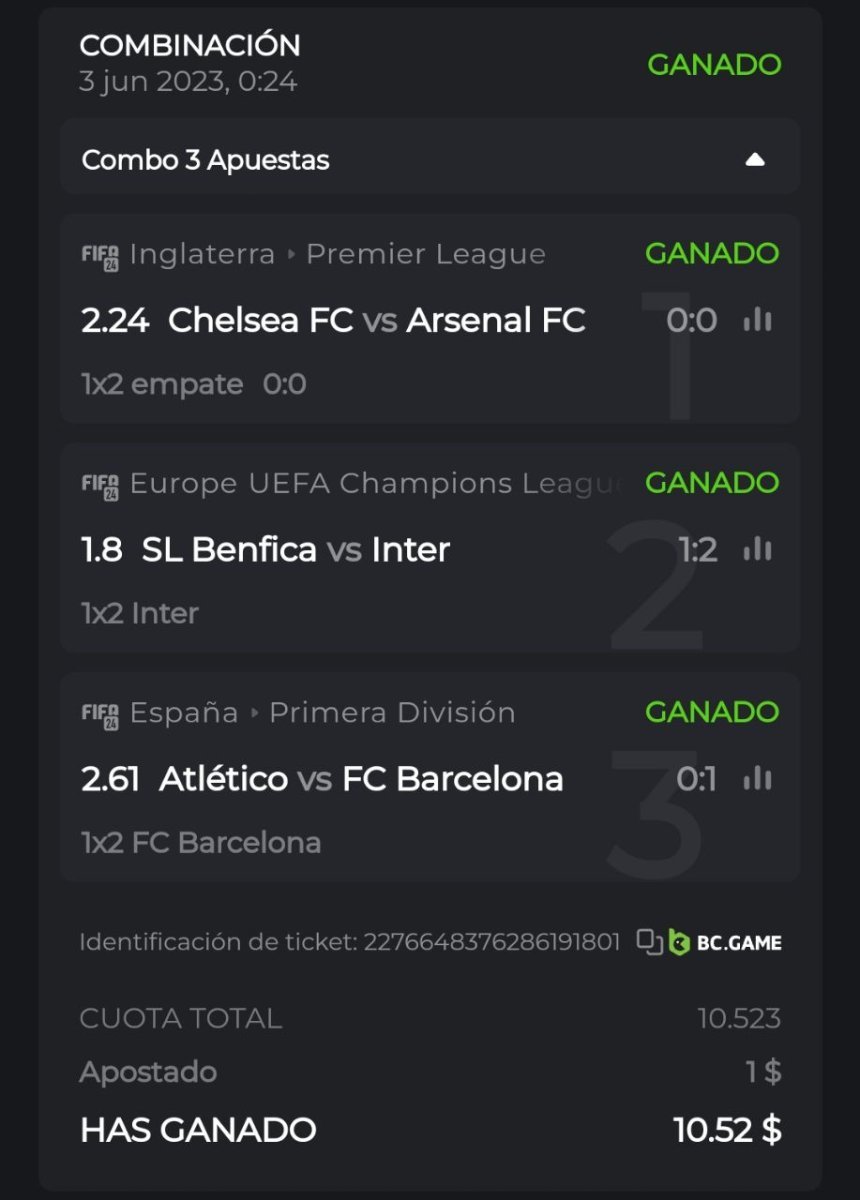Open statistics icon for Atlético vs Barcelona

(x=758, y=778)
